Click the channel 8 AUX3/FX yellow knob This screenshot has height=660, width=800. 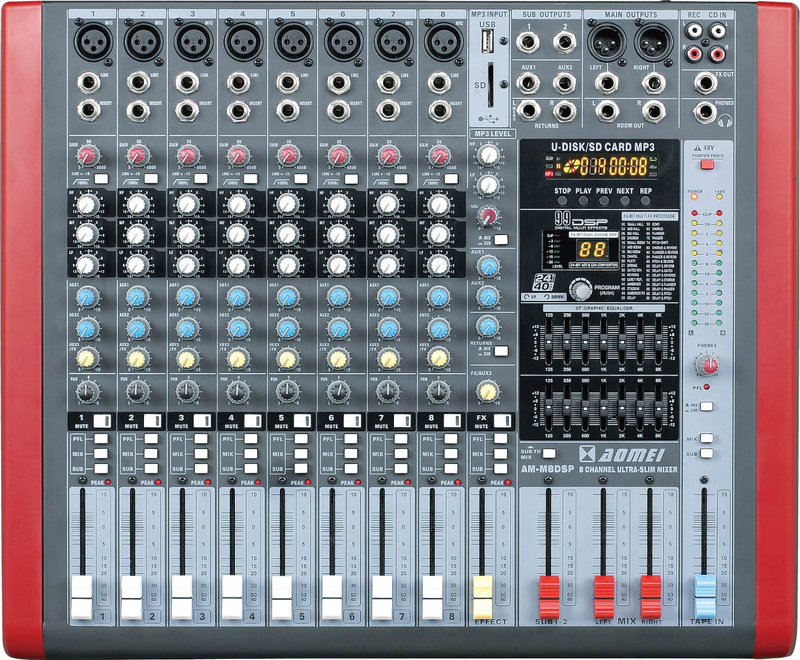(x=438, y=358)
